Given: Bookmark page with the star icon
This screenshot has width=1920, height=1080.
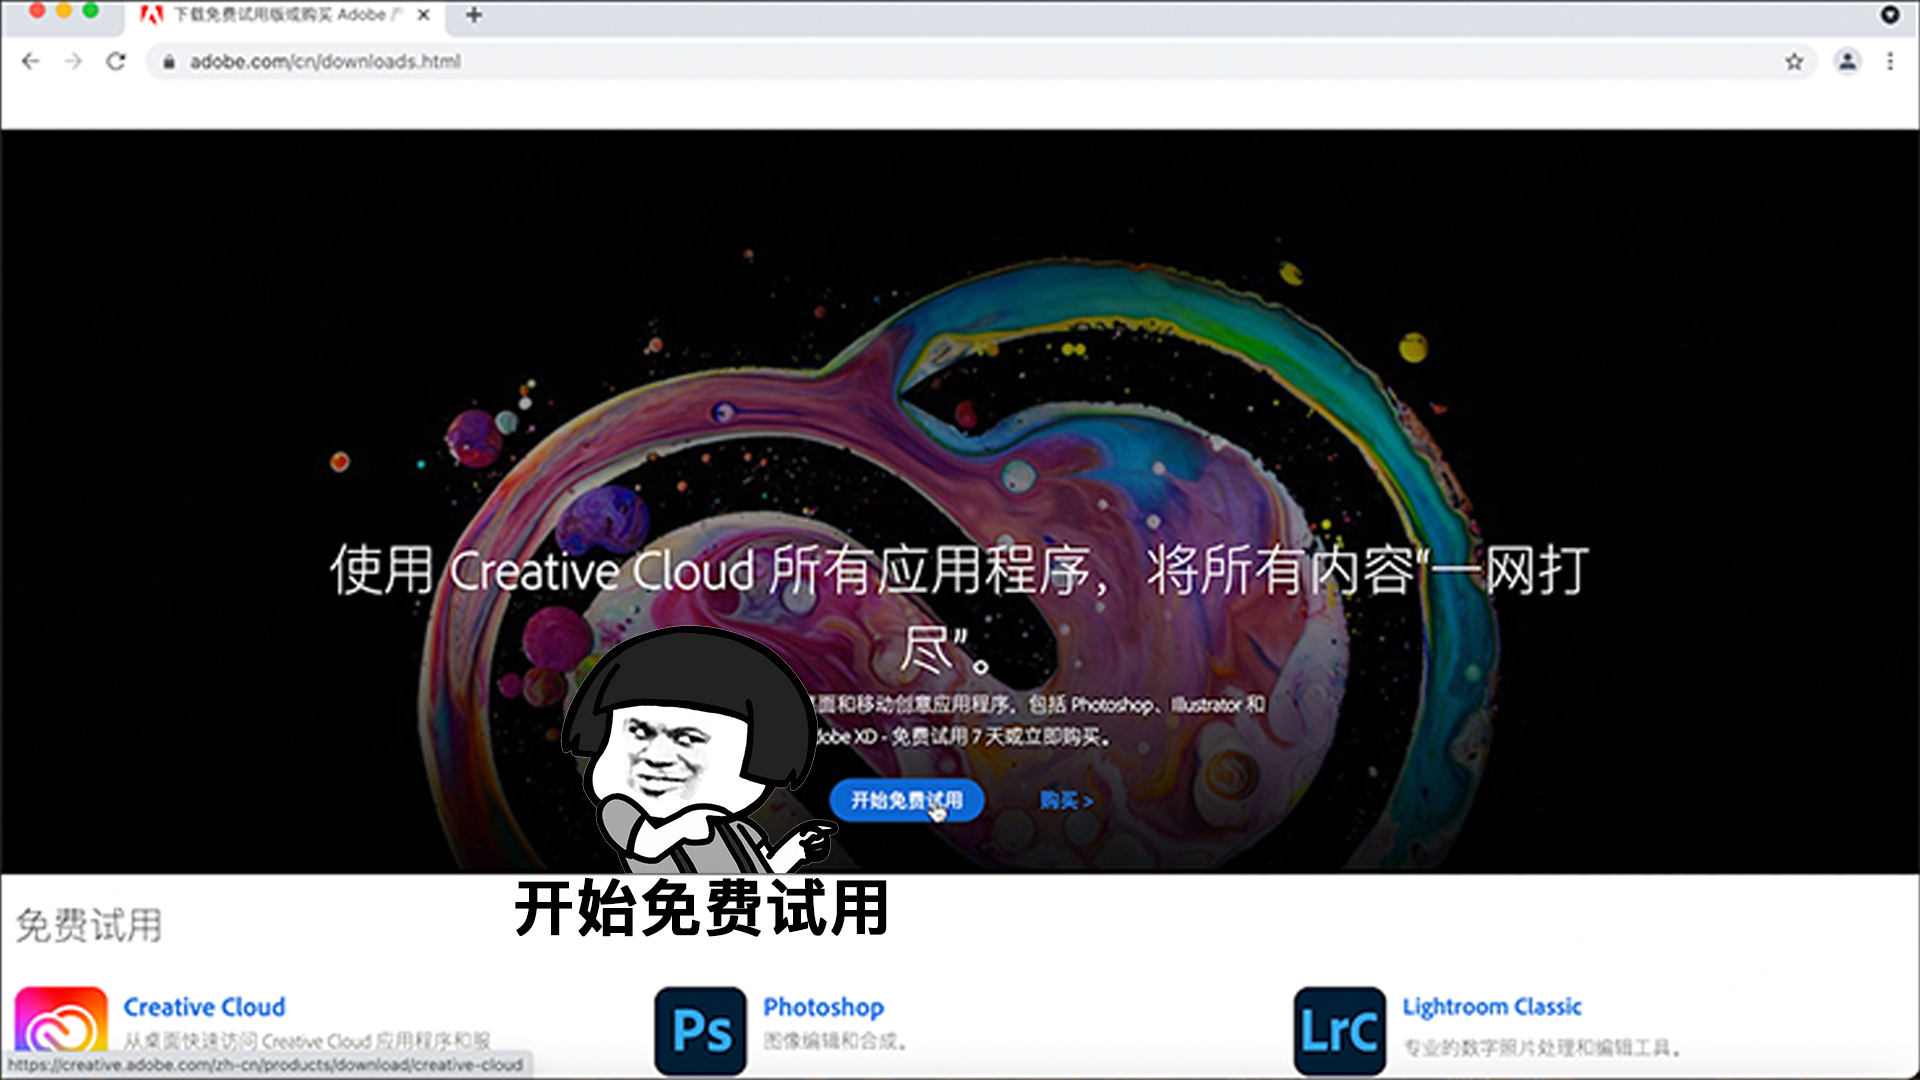Looking at the screenshot, I should 1794,62.
